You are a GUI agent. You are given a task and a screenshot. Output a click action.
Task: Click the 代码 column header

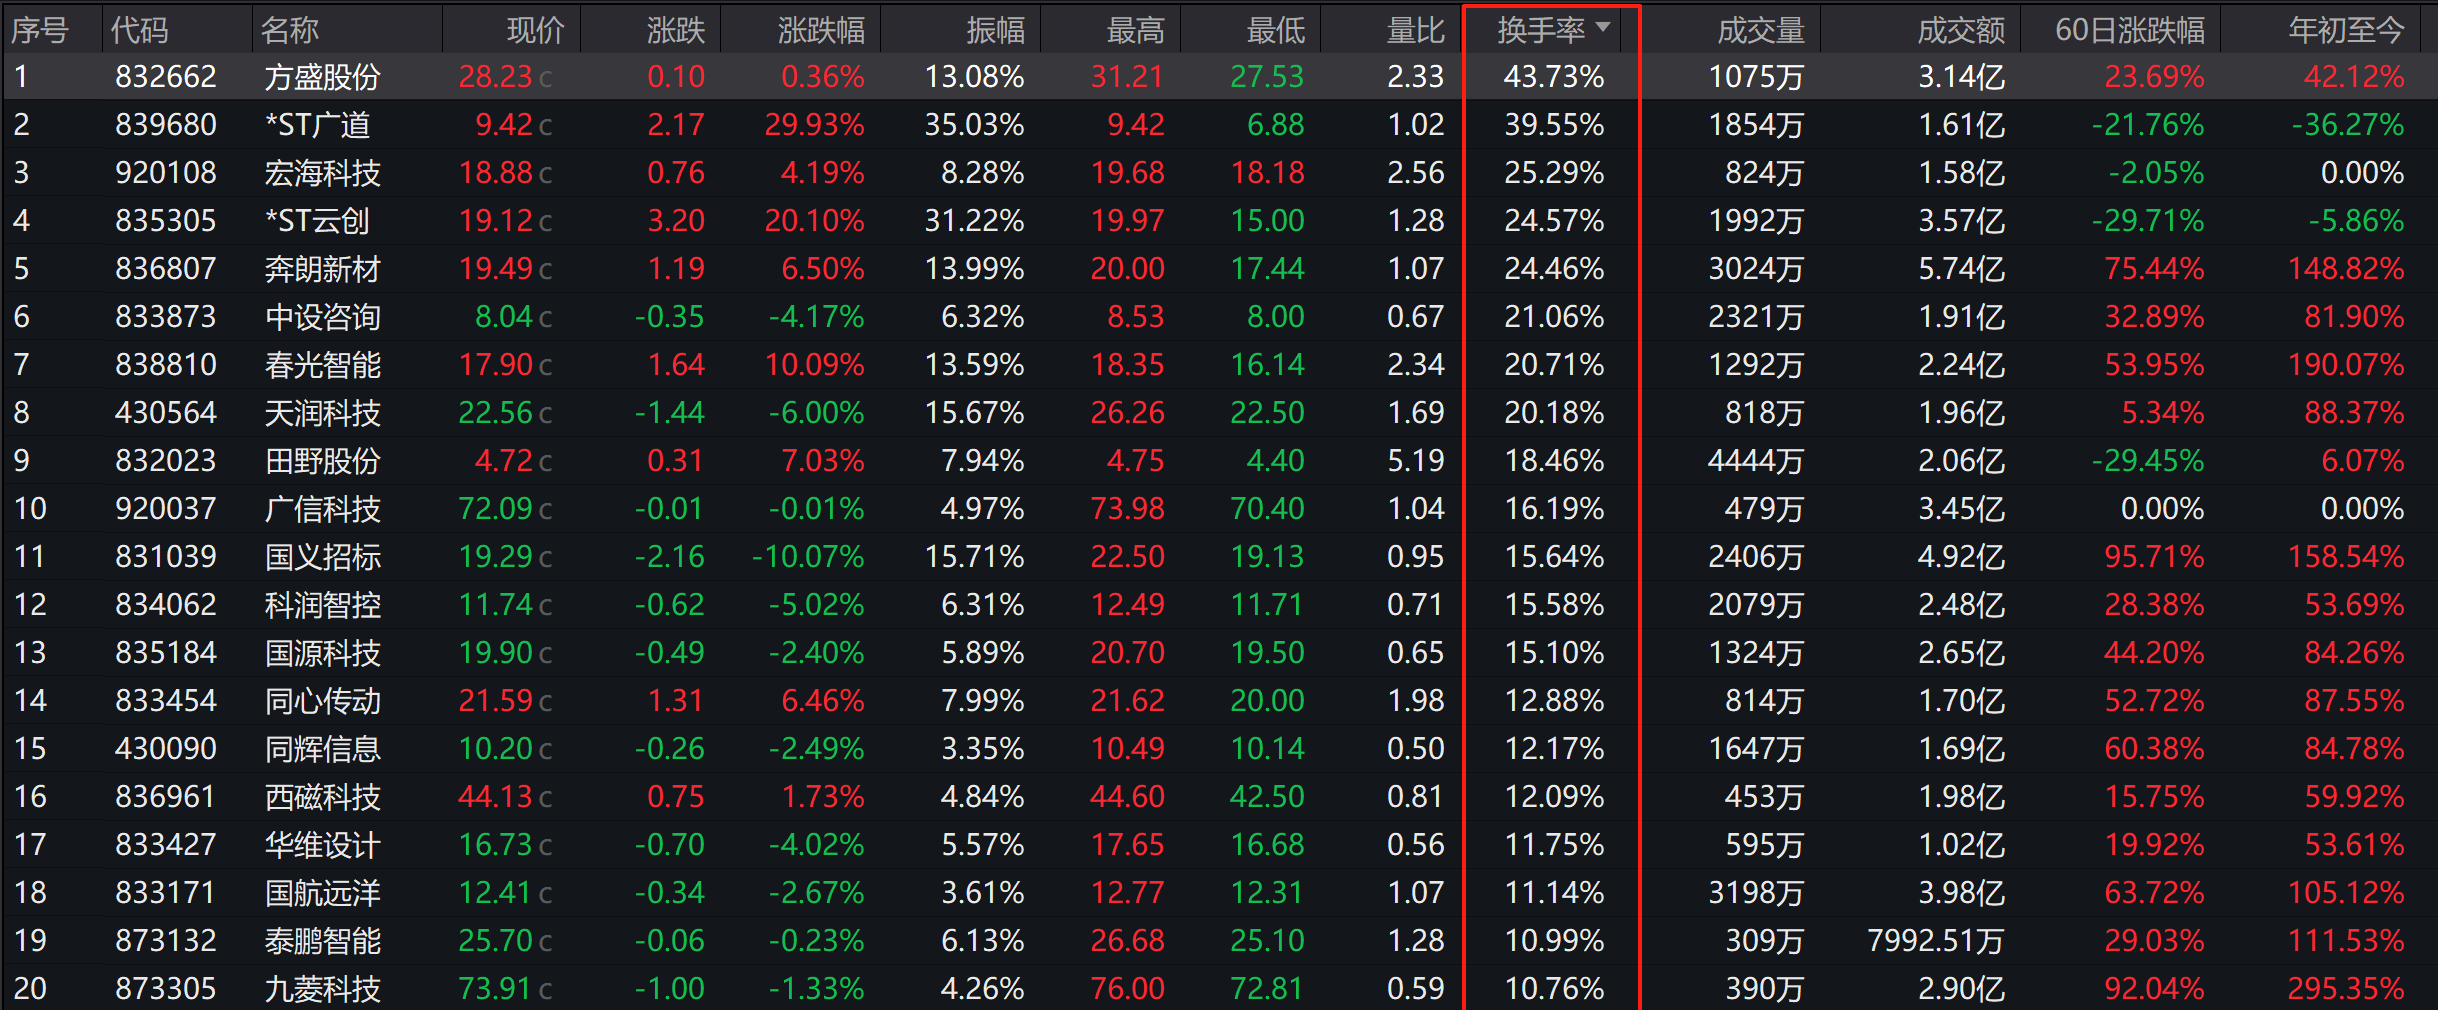click(x=139, y=30)
